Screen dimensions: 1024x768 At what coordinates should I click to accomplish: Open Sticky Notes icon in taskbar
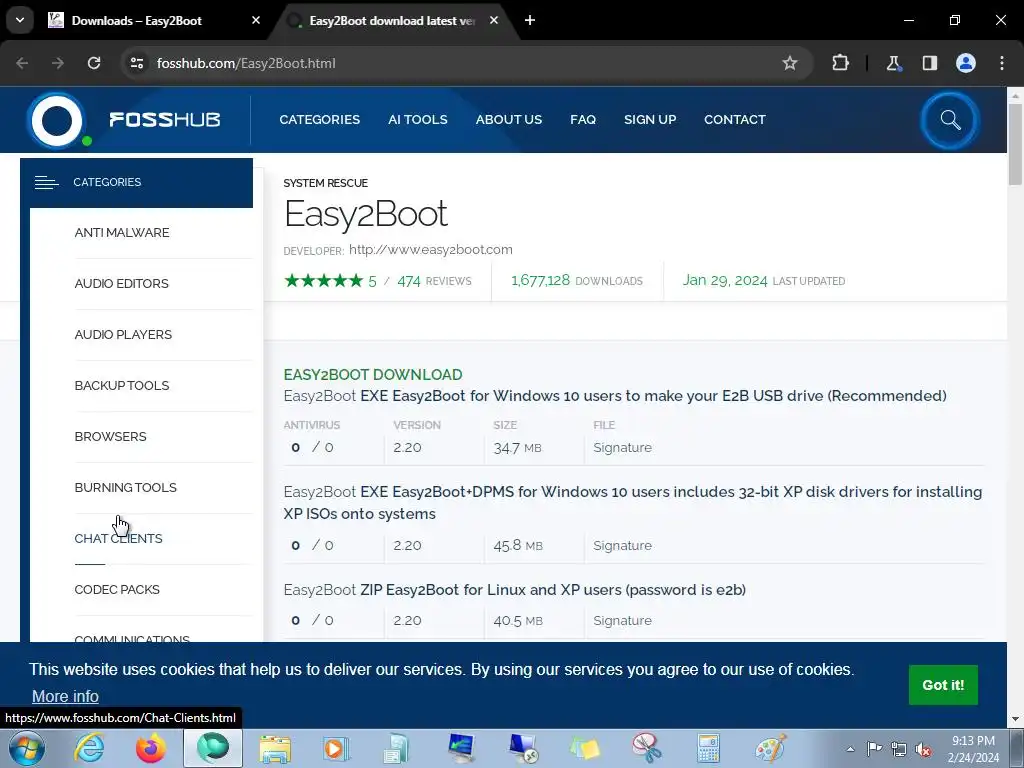tap(584, 748)
